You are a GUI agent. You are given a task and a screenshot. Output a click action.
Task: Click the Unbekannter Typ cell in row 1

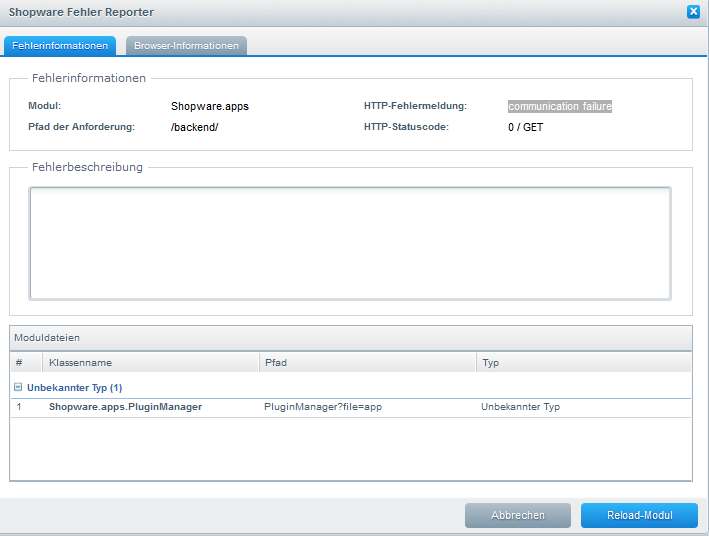520,407
